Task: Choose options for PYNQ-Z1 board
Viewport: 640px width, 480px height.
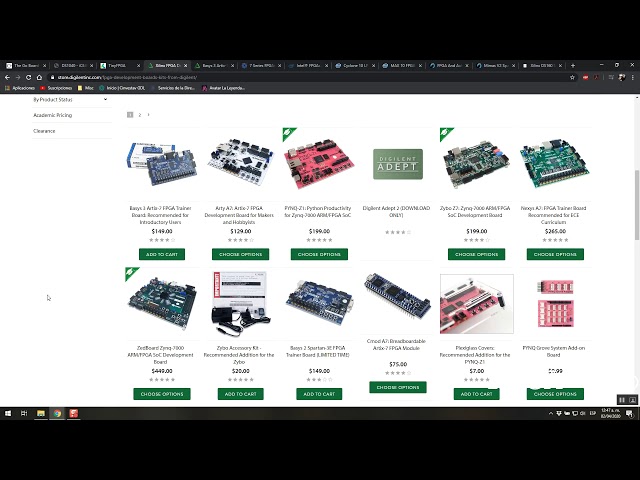Action: (319, 254)
